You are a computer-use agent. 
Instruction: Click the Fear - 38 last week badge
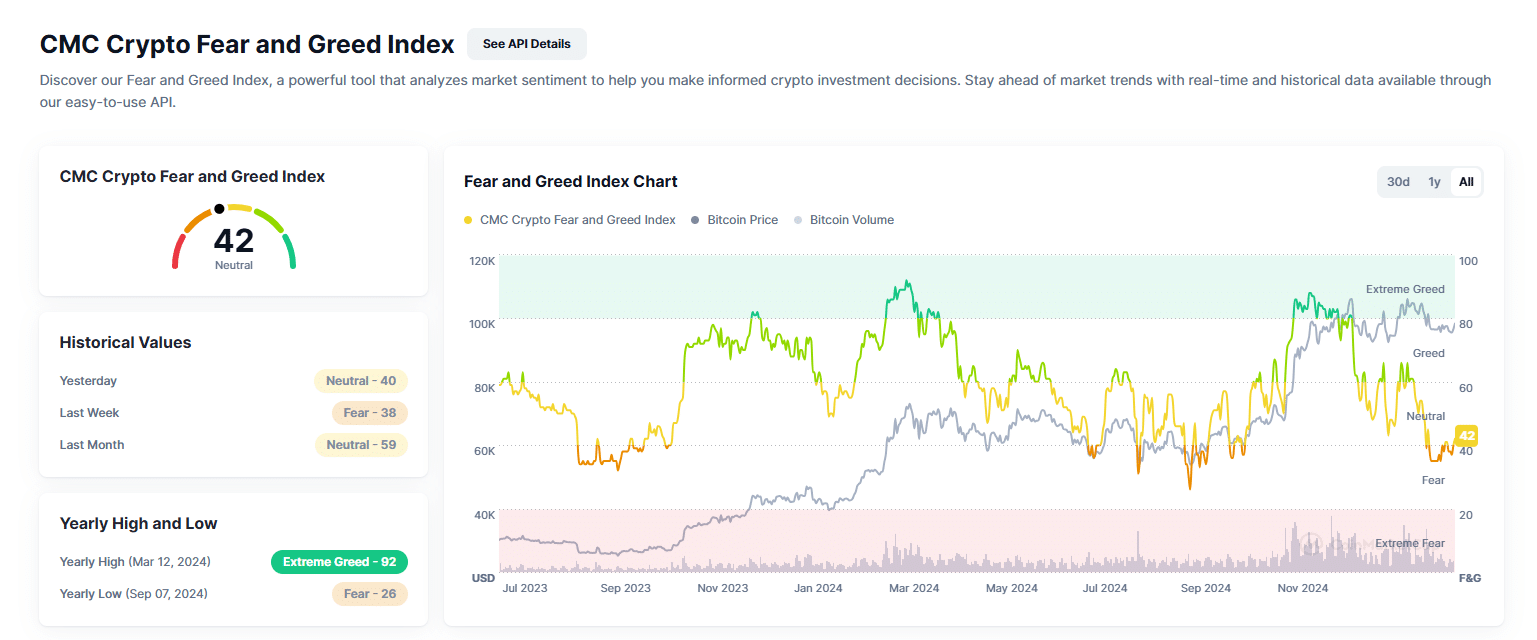pos(370,413)
